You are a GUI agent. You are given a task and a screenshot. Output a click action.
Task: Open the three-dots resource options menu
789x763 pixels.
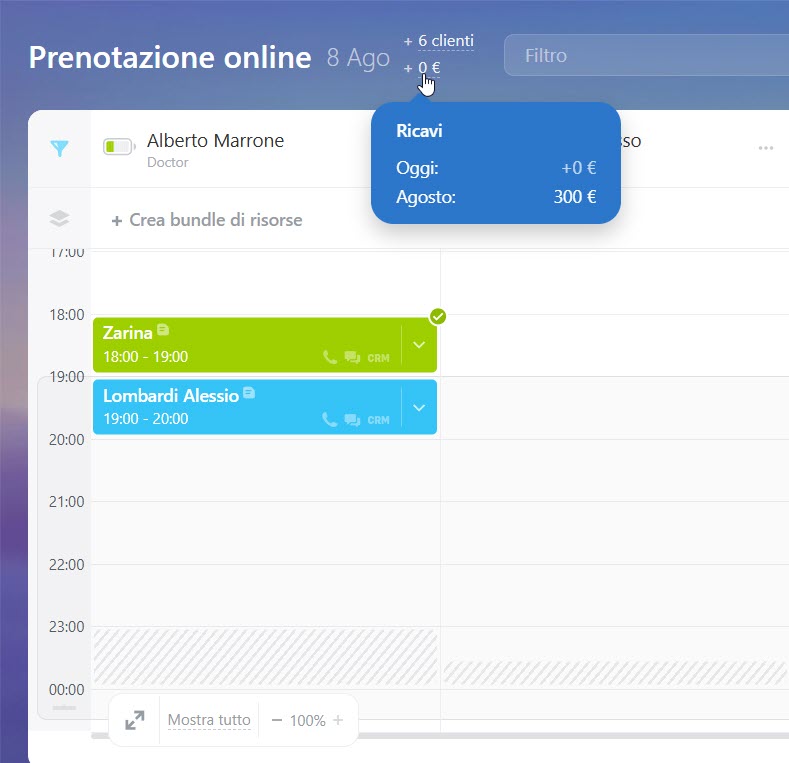766,148
